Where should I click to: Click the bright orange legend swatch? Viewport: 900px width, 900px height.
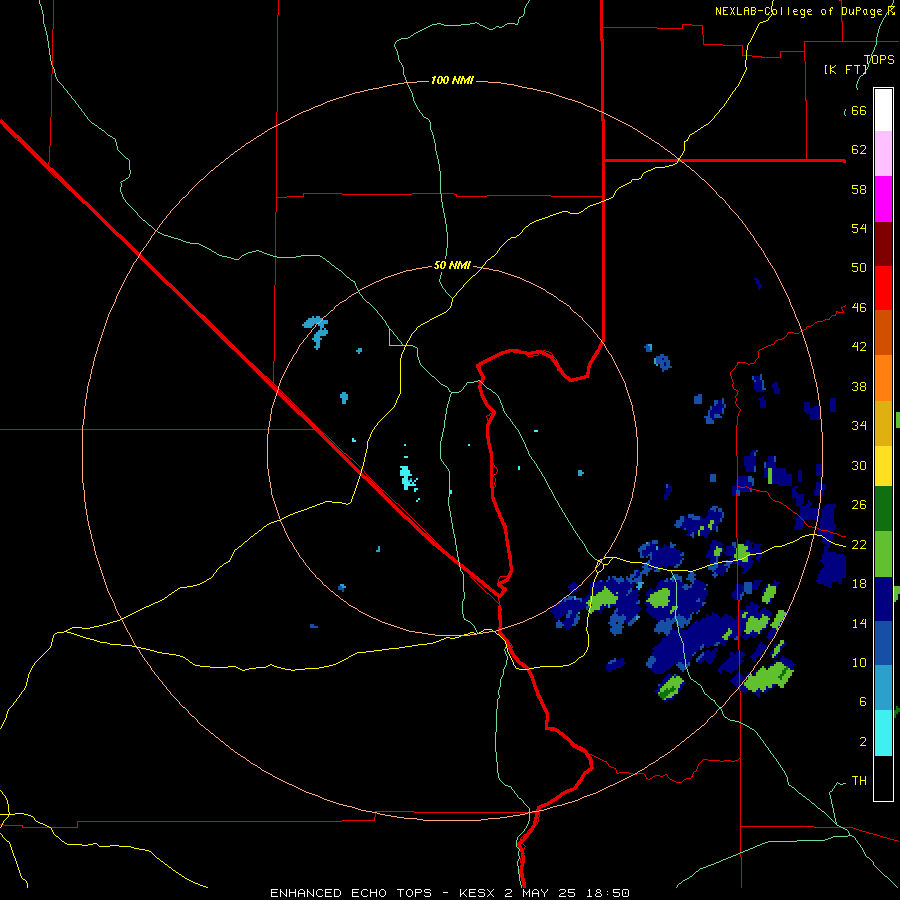[x=883, y=378]
